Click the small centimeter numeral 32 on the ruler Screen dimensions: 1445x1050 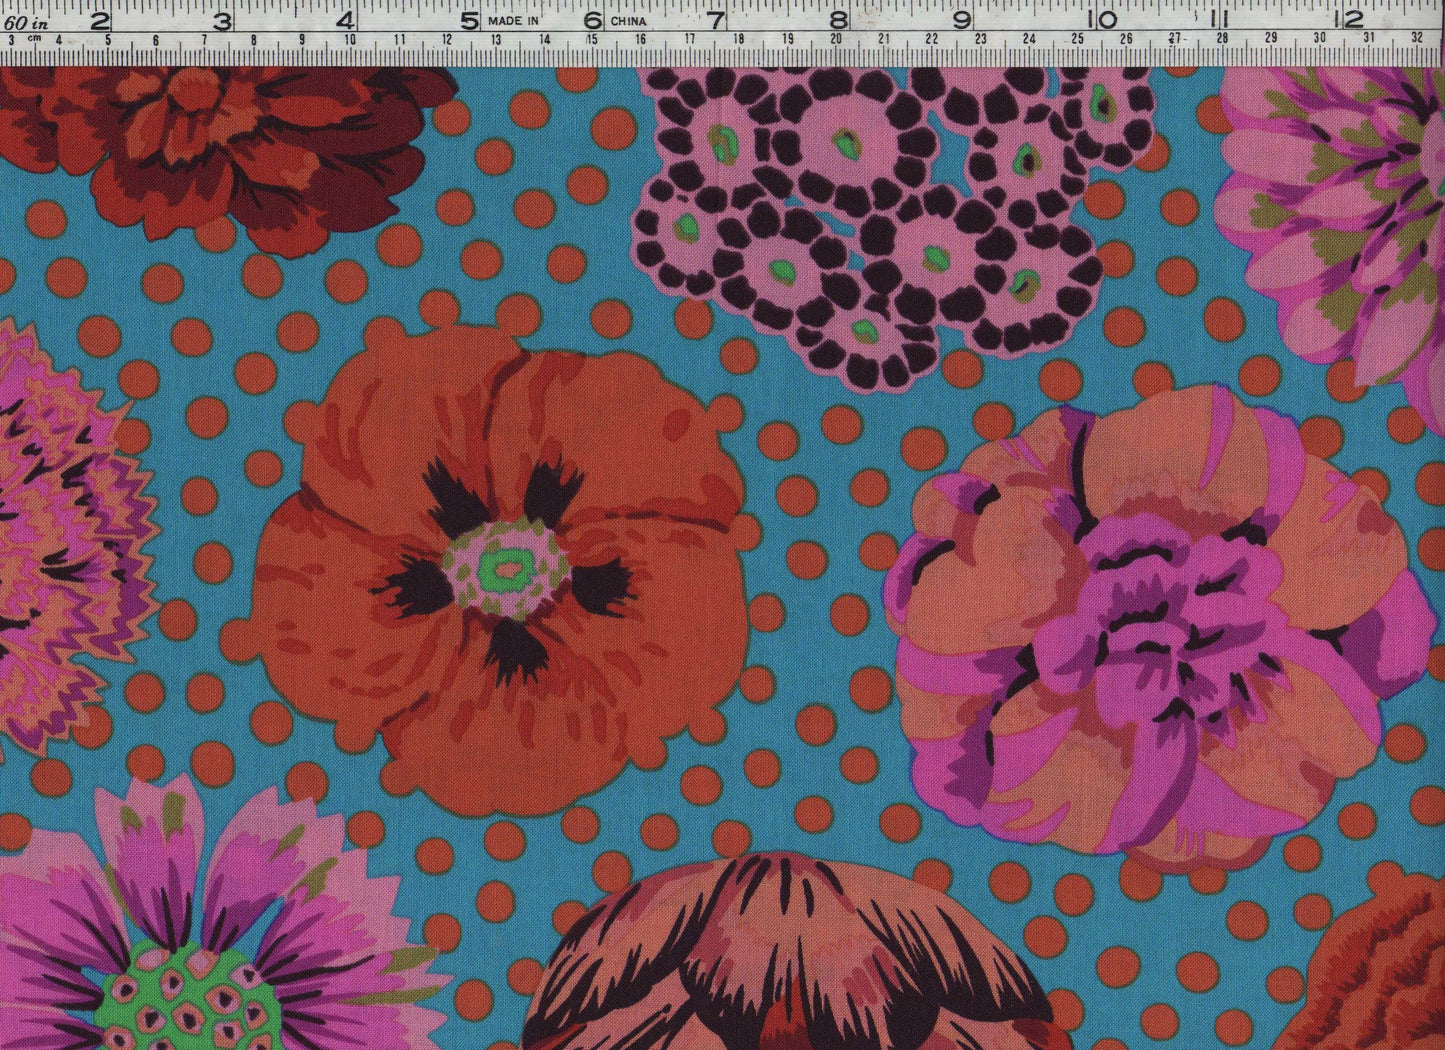point(1417,39)
